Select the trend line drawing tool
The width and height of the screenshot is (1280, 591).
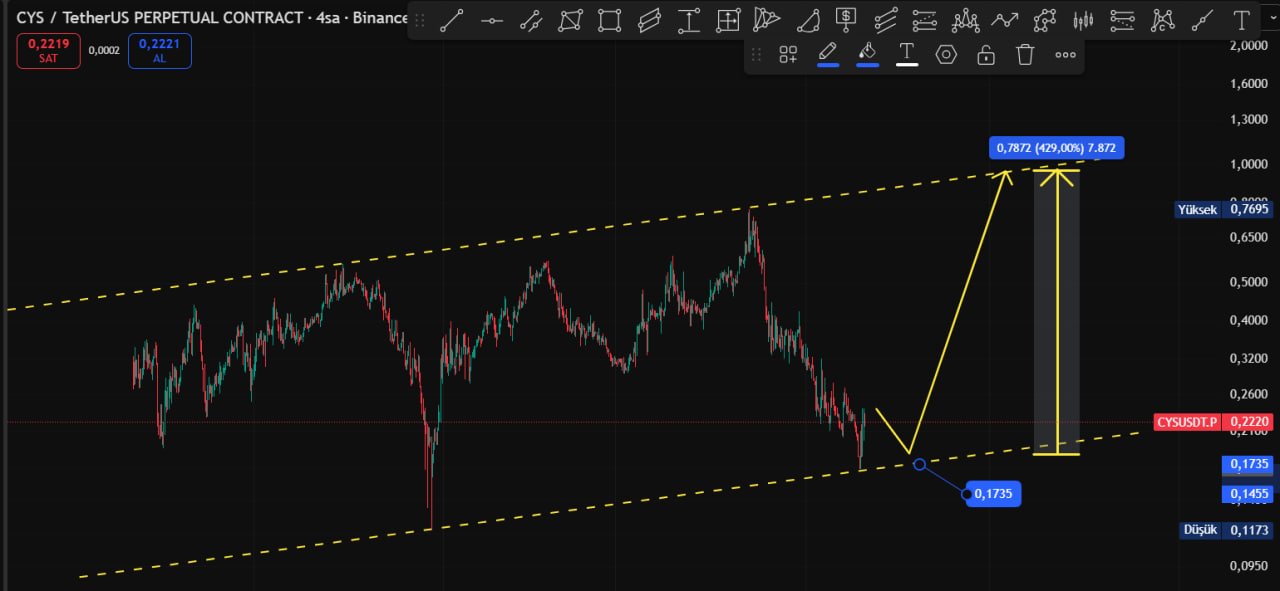coord(452,19)
